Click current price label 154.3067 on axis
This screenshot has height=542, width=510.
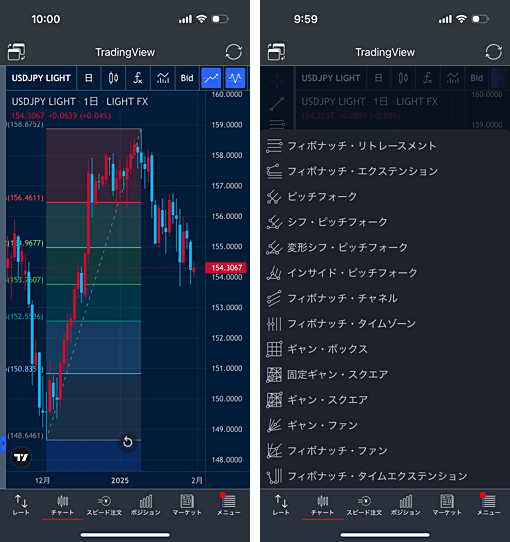(x=226, y=268)
